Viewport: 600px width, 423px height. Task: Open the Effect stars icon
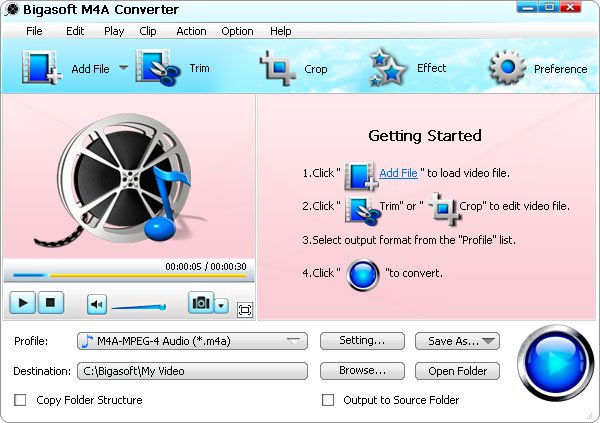pyautogui.click(x=387, y=68)
